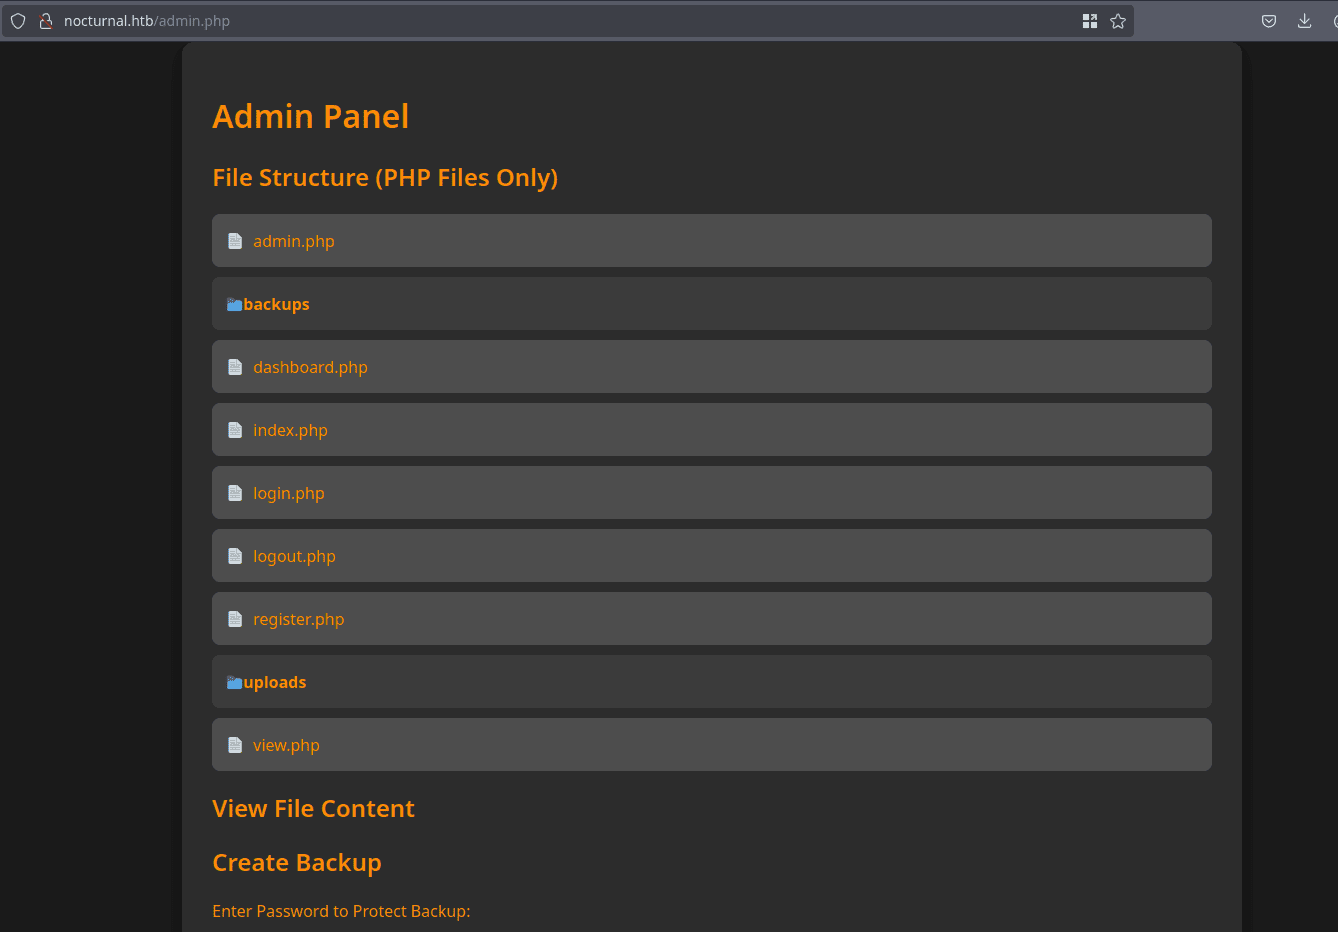Select the index.php file name
Viewport: 1338px width, 932px height.
(x=290, y=430)
